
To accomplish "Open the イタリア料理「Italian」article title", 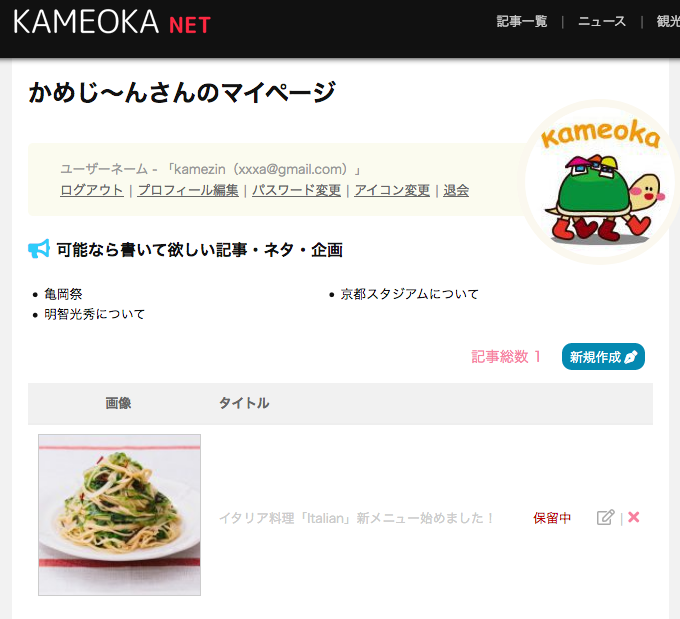I will (356, 518).
